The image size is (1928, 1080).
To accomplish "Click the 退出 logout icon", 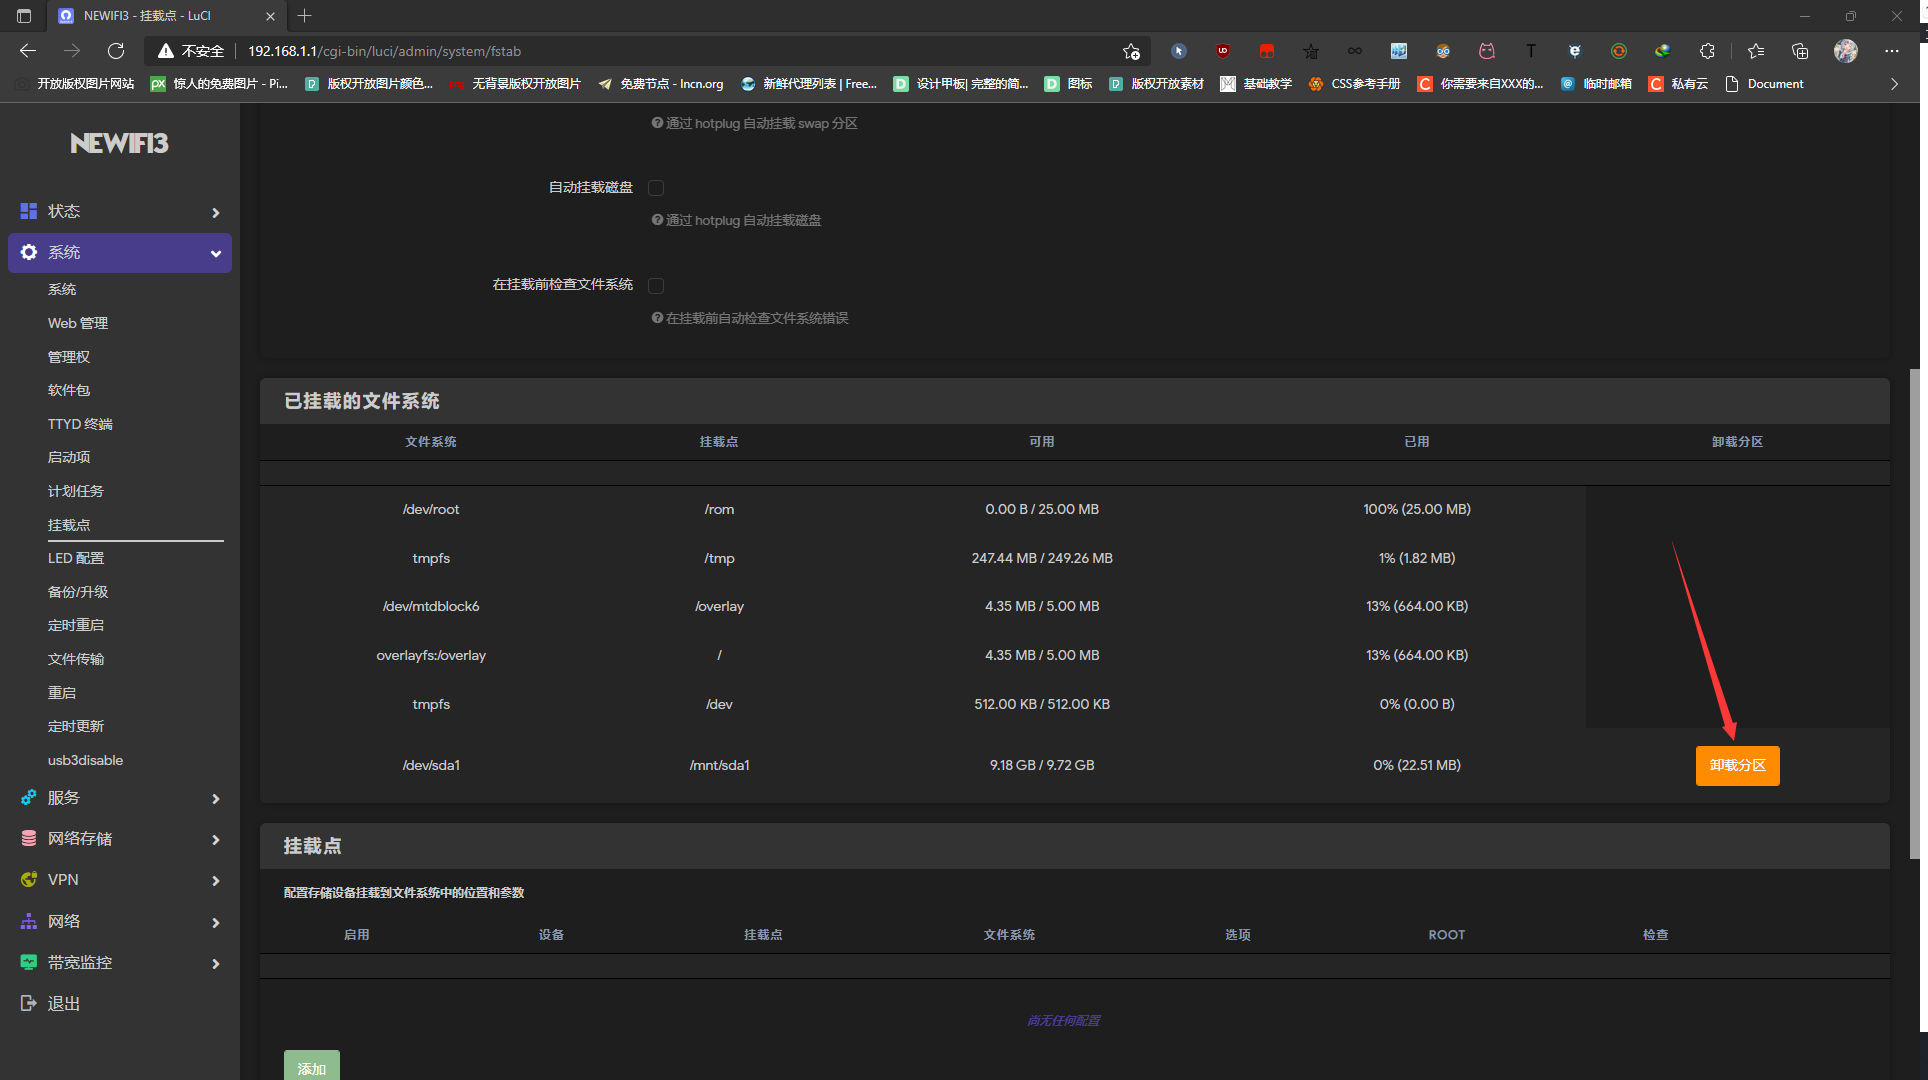I will (x=29, y=1004).
